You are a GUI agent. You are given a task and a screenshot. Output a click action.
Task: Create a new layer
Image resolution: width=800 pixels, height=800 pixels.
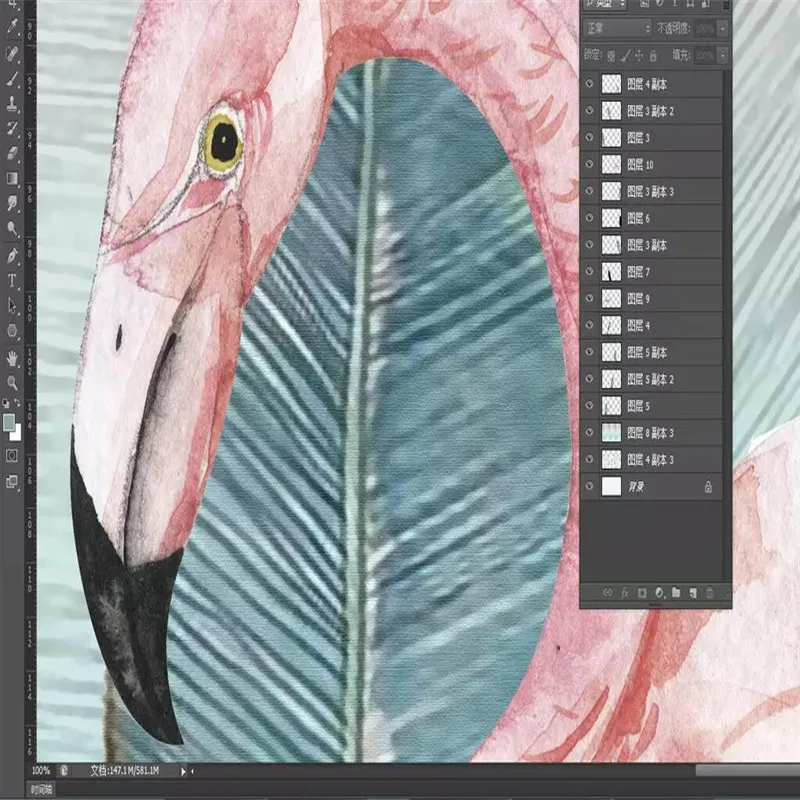click(x=693, y=592)
